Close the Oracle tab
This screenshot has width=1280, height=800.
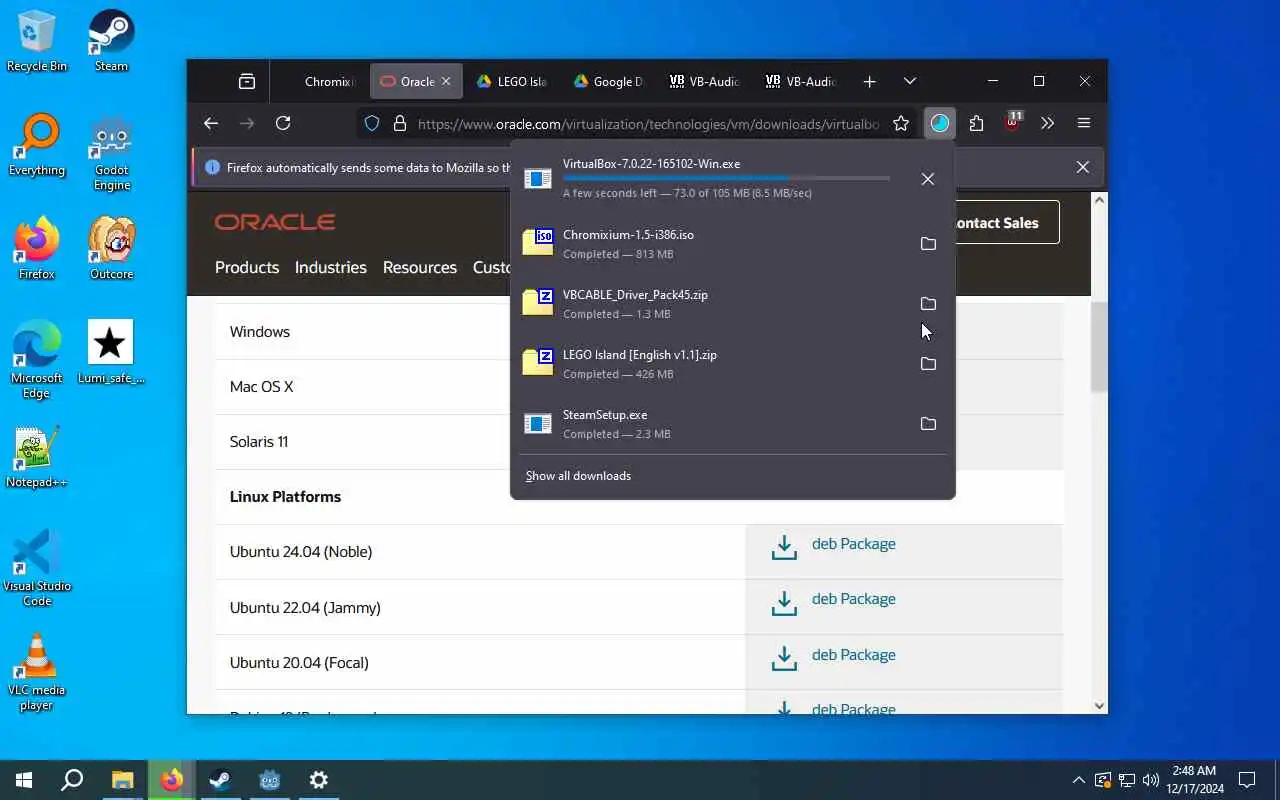[x=446, y=82]
